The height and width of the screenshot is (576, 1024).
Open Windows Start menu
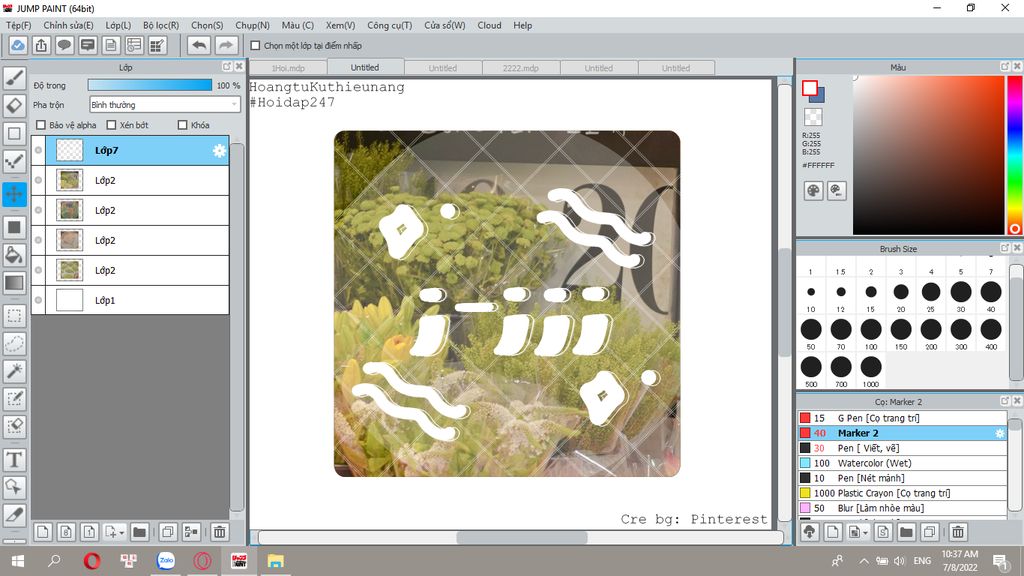coord(18,561)
